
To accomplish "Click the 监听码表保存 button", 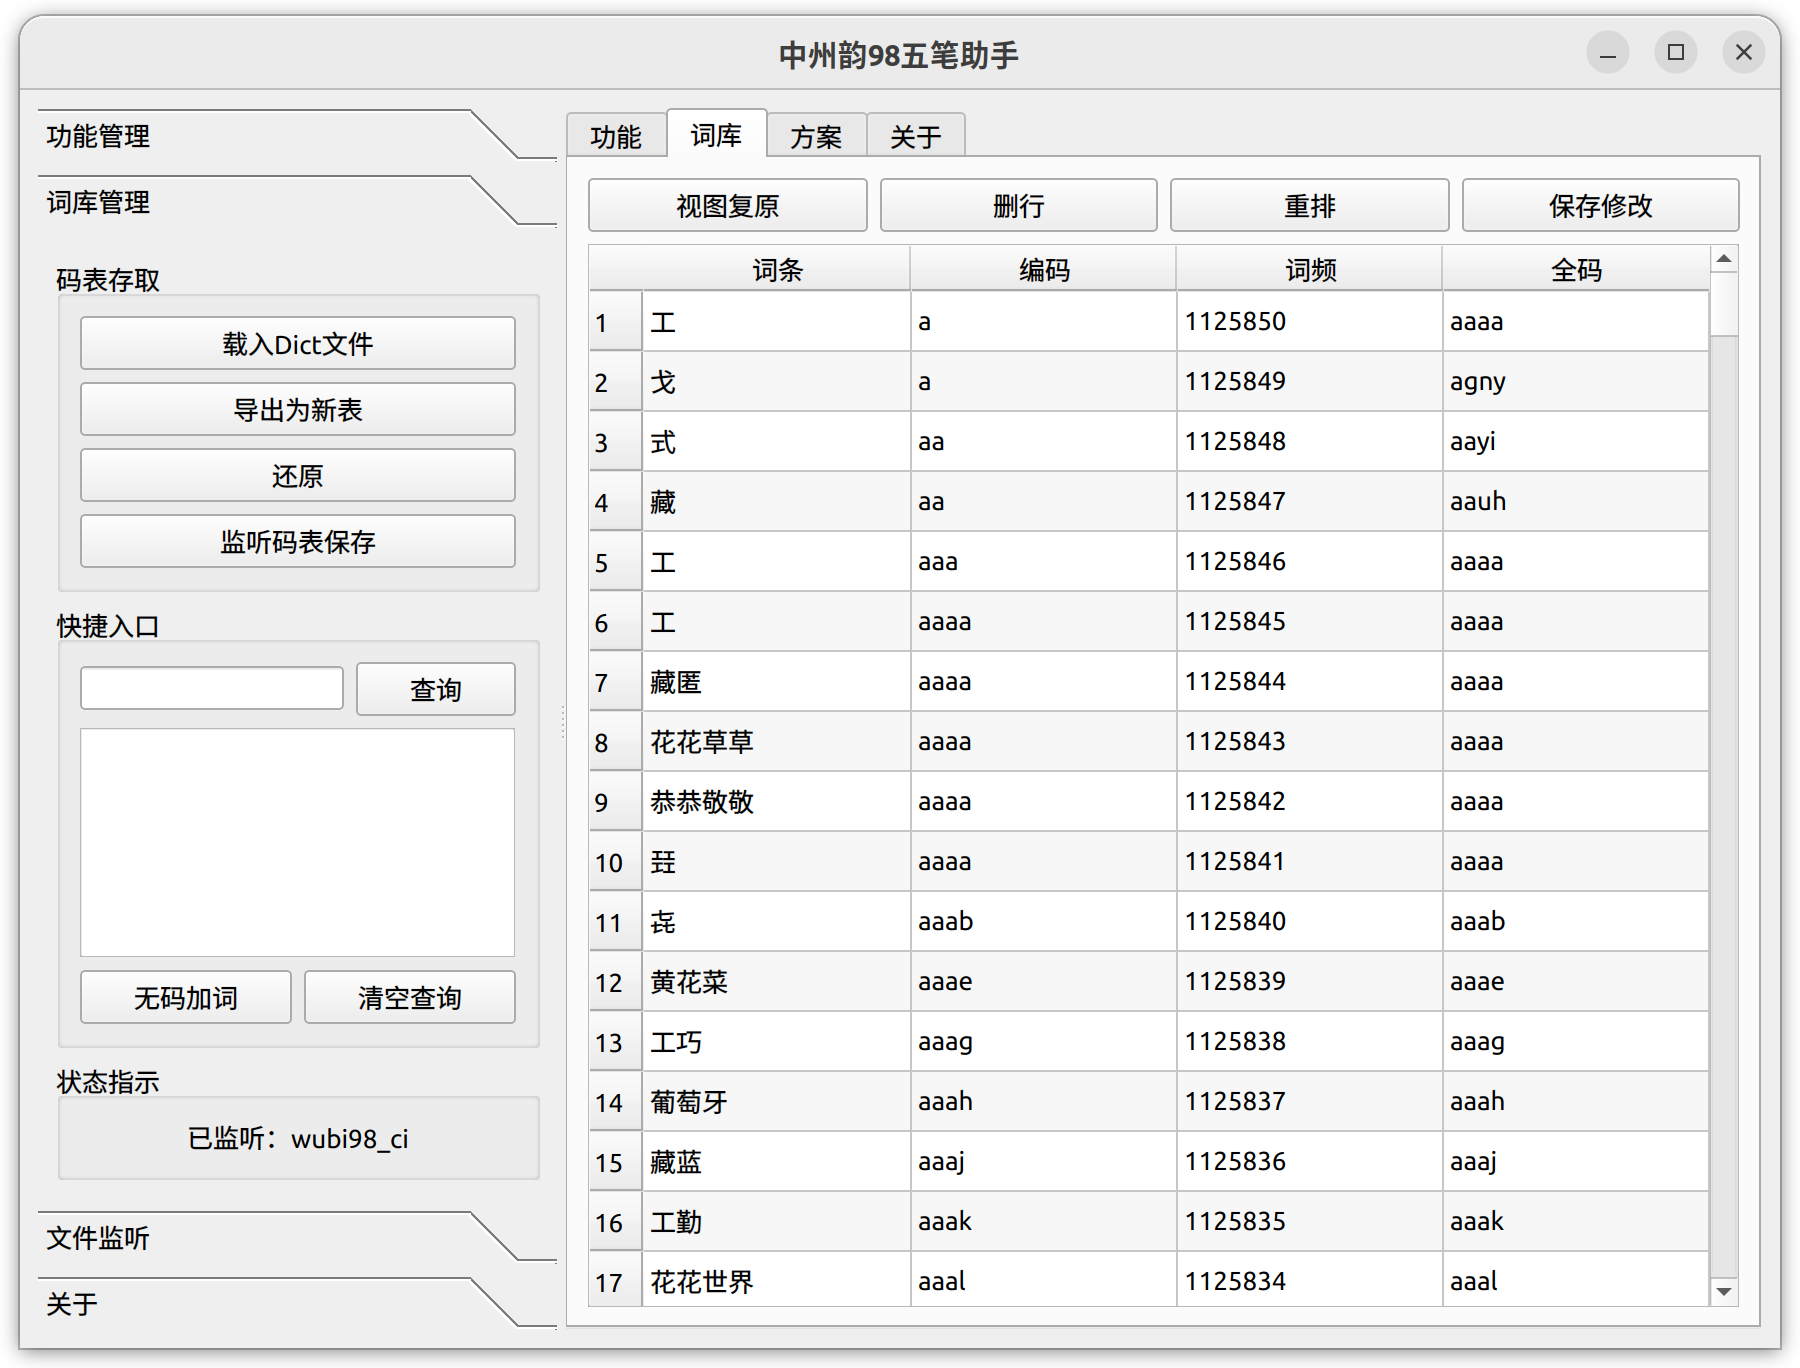I will click(297, 542).
